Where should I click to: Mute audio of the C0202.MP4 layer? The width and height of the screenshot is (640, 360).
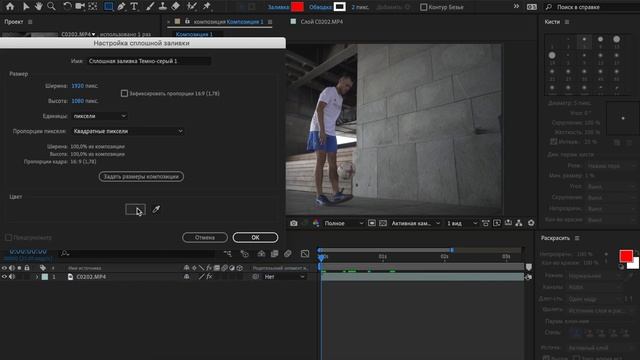12,277
